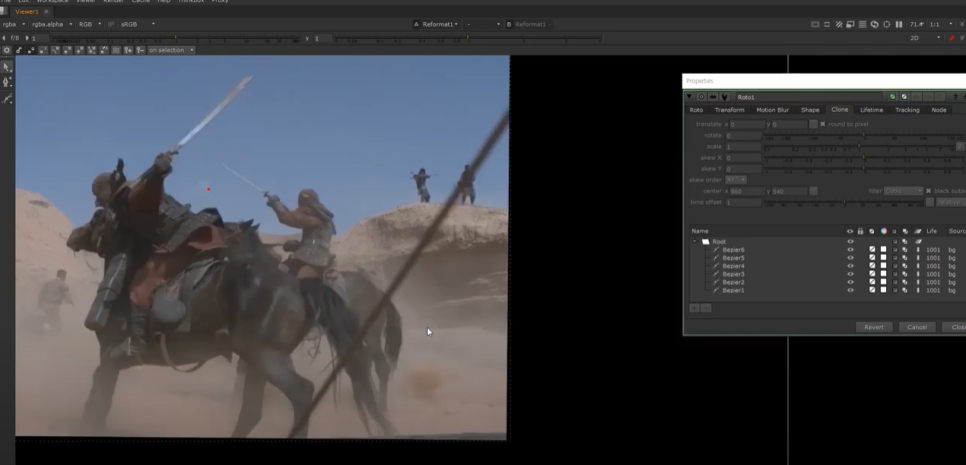Pause the viewer with the pause icon
Image resolution: width=966 pixels, height=465 pixels.
[899, 24]
